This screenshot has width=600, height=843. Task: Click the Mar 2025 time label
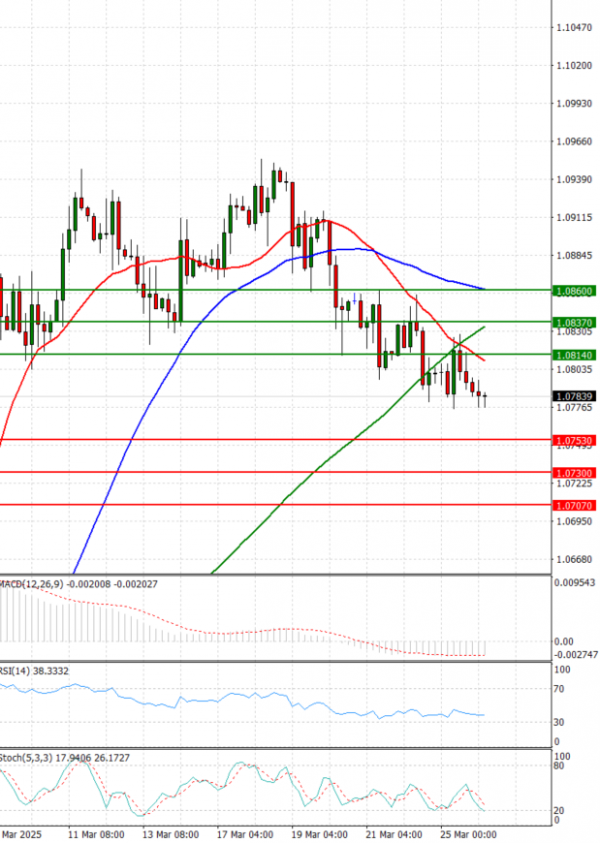pyautogui.click(x=22, y=834)
